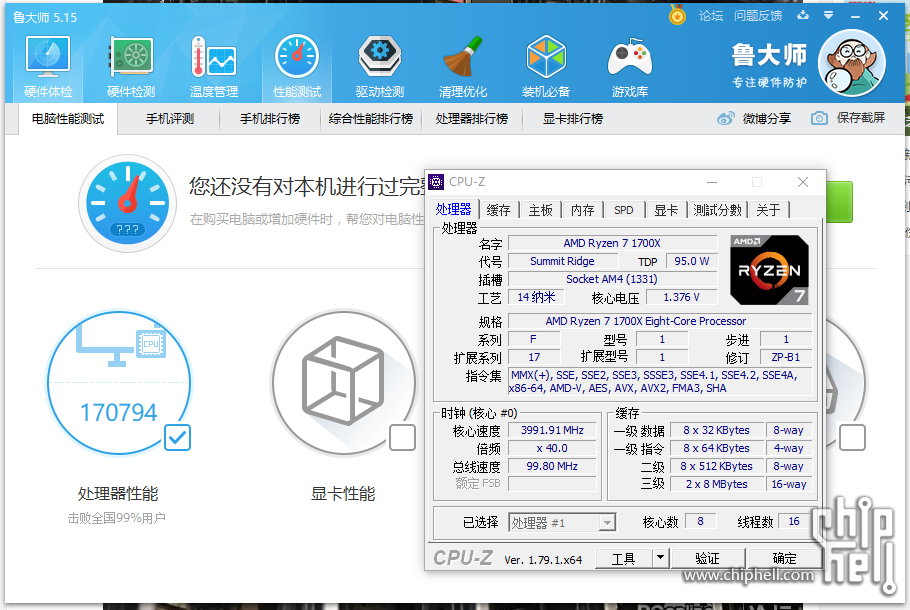Click the 规格 Eight-Core Processor field
This screenshot has height=610, width=910.
click(x=660, y=321)
